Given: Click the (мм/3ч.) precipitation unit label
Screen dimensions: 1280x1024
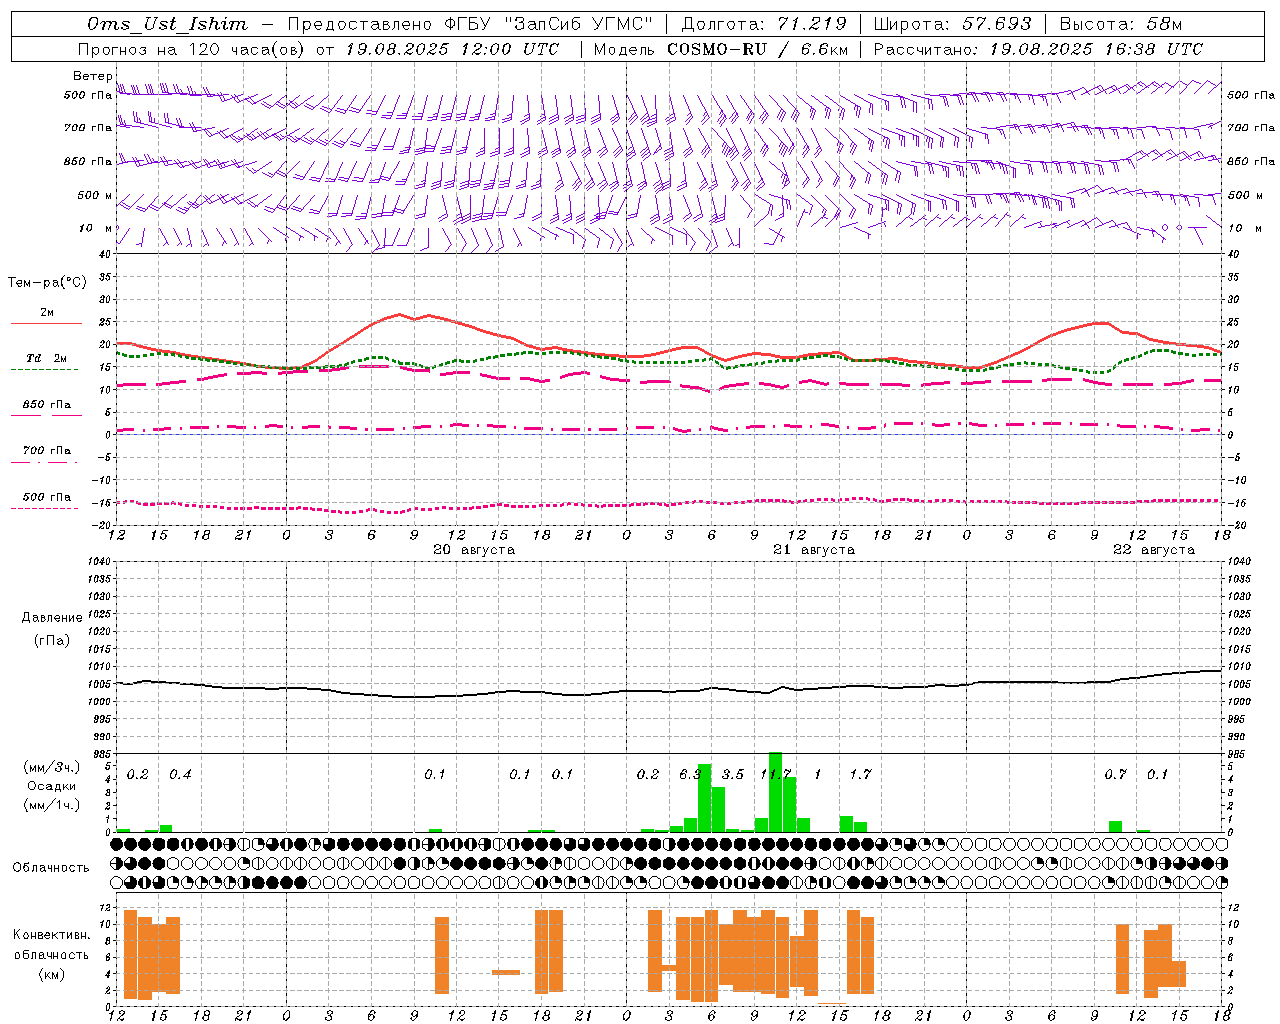Looking at the screenshot, I should tap(52, 767).
